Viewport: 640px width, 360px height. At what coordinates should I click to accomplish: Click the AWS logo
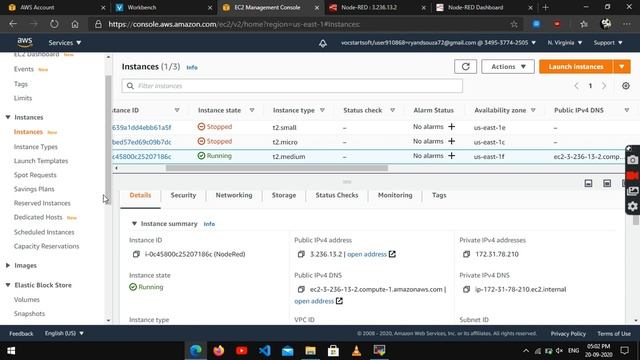pyautogui.click(x=25, y=42)
